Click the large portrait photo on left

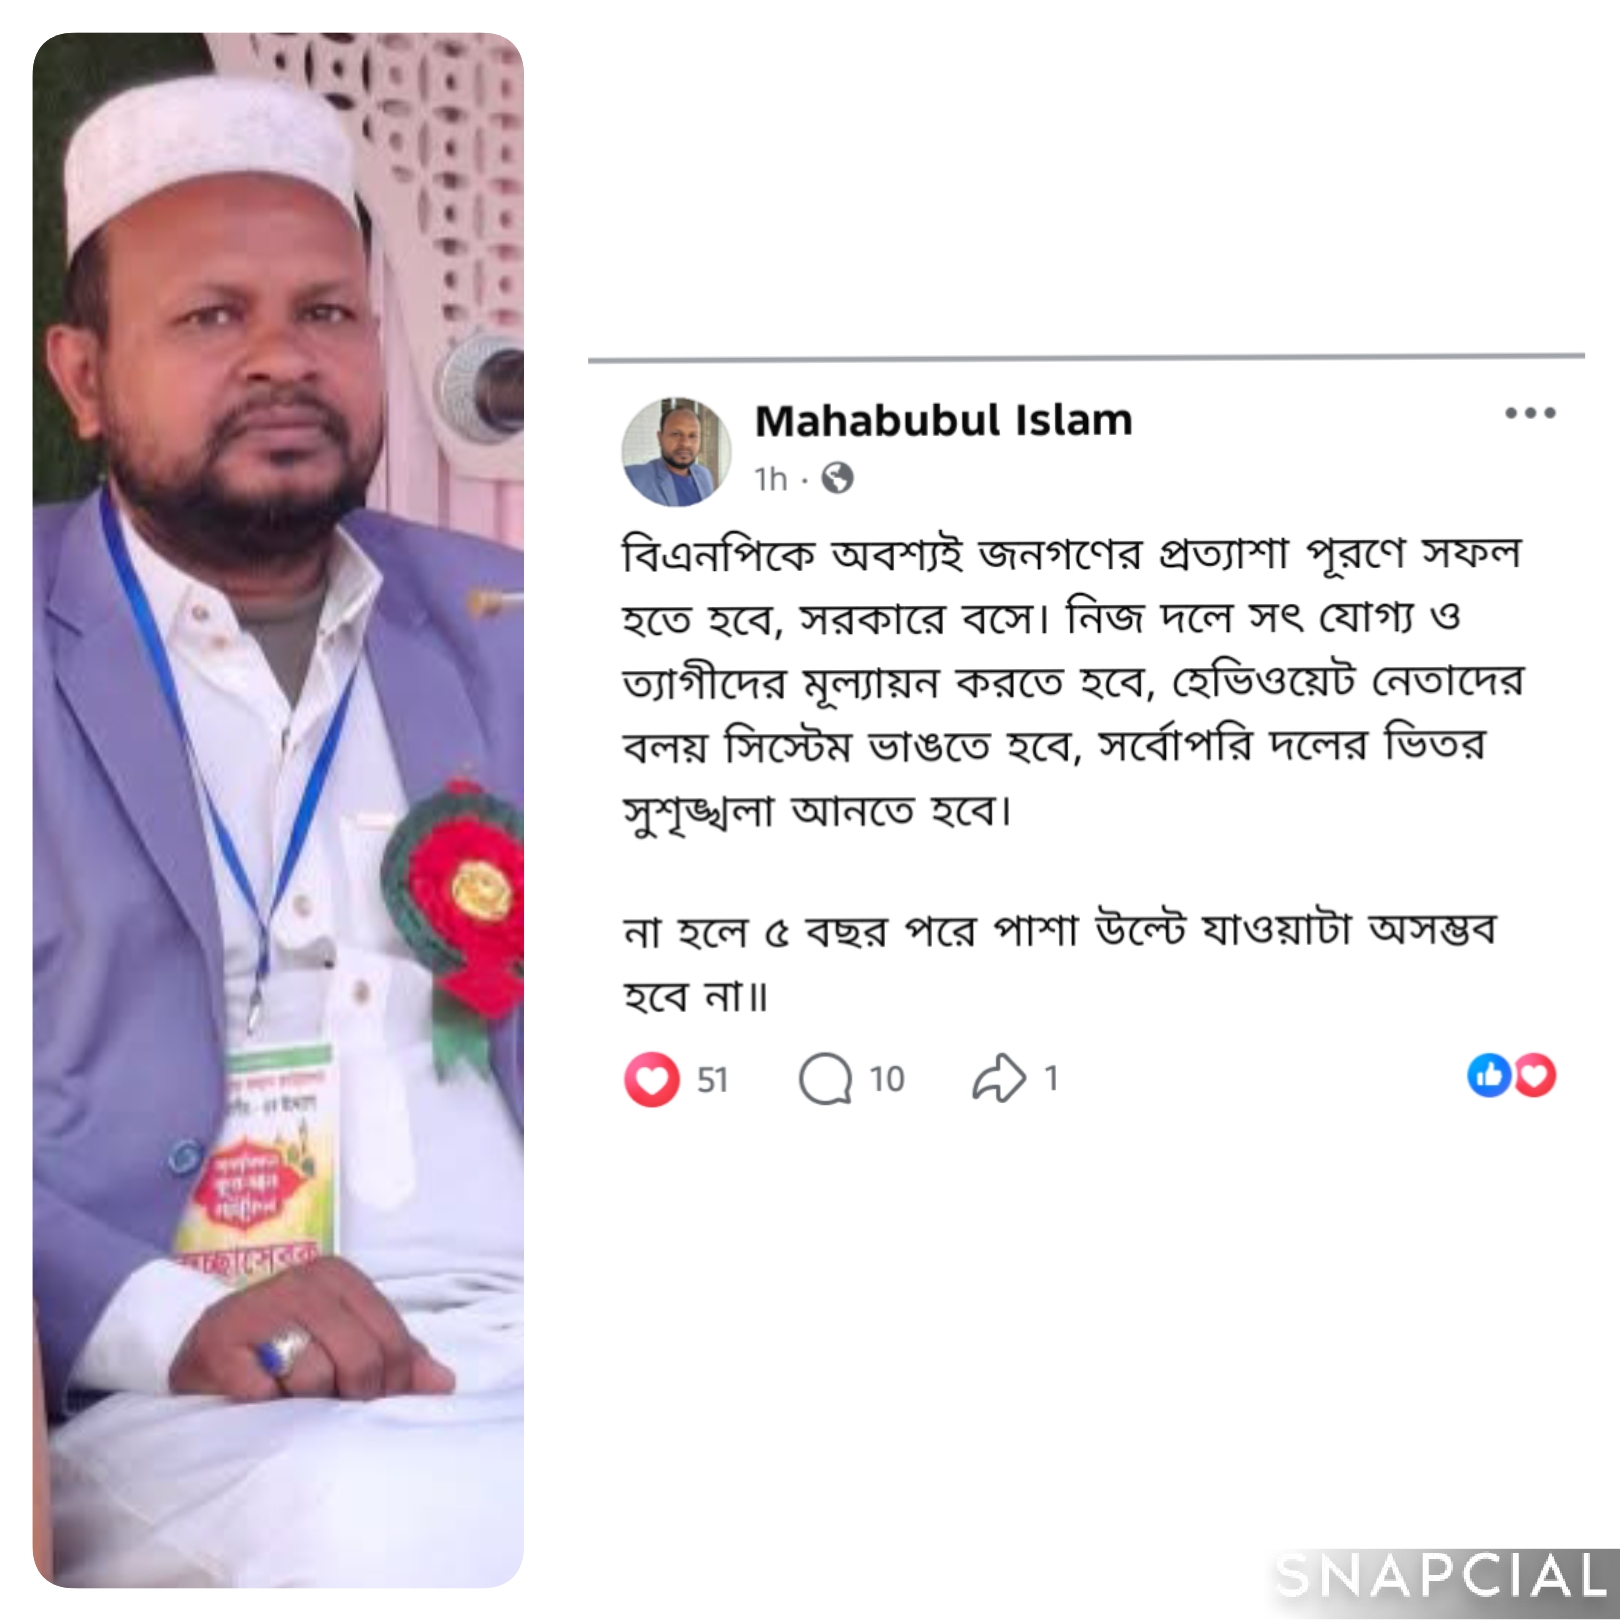(x=278, y=810)
